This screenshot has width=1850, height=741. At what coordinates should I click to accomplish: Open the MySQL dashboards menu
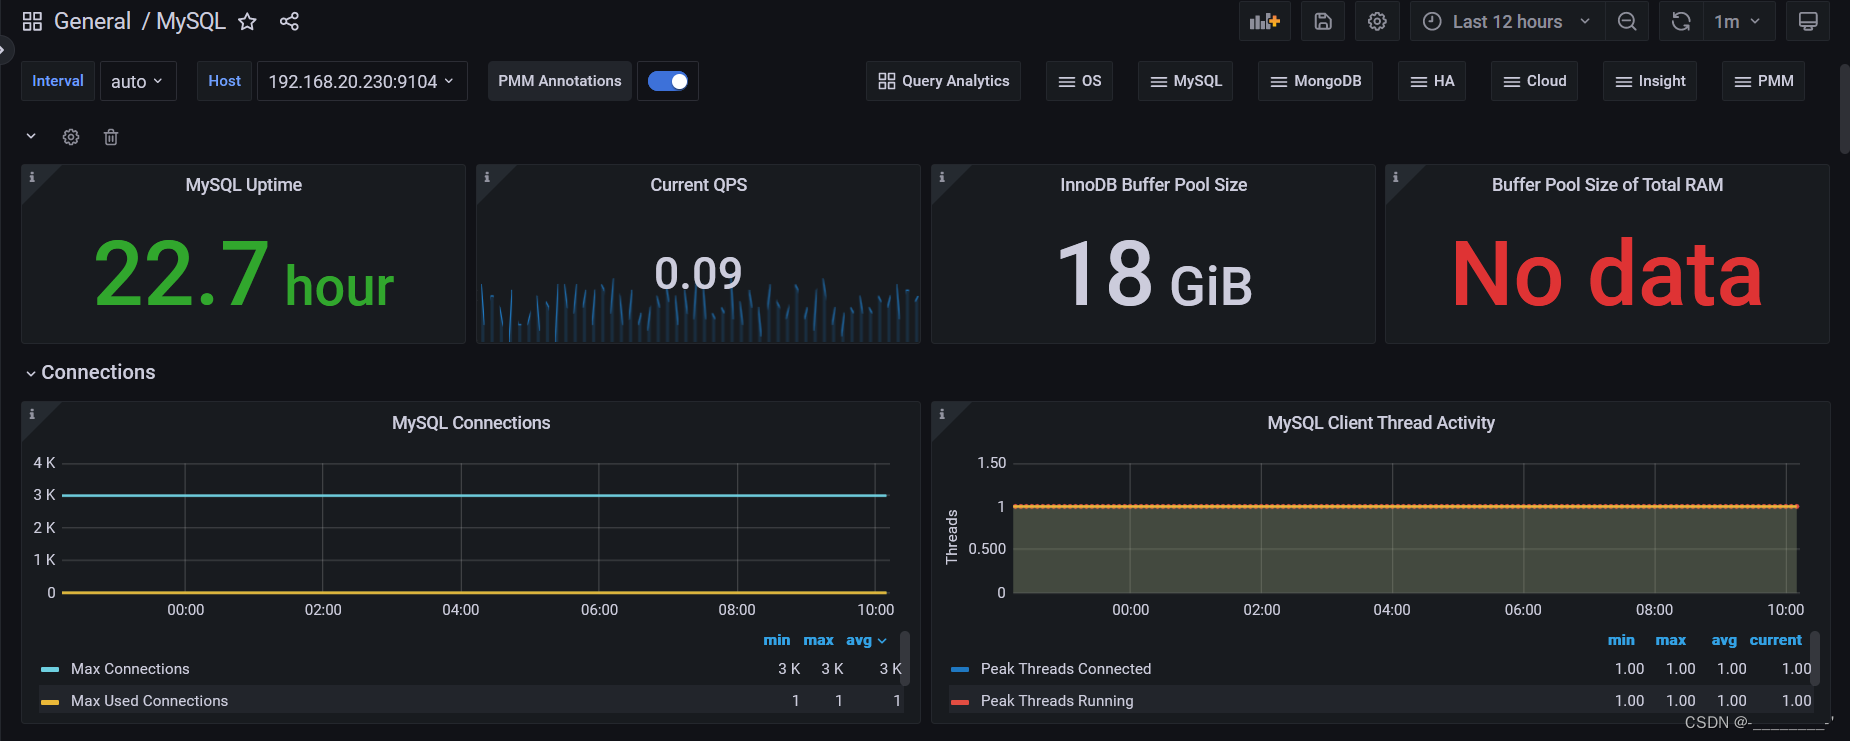(1186, 81)
